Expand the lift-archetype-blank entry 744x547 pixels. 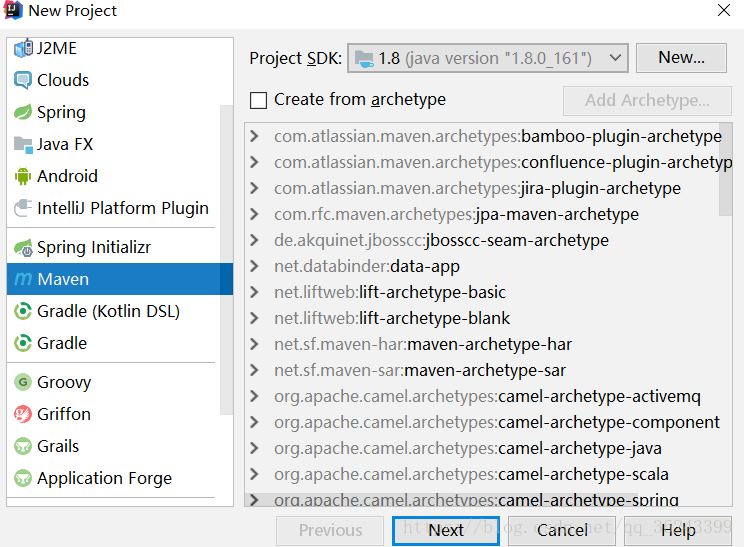255,318
